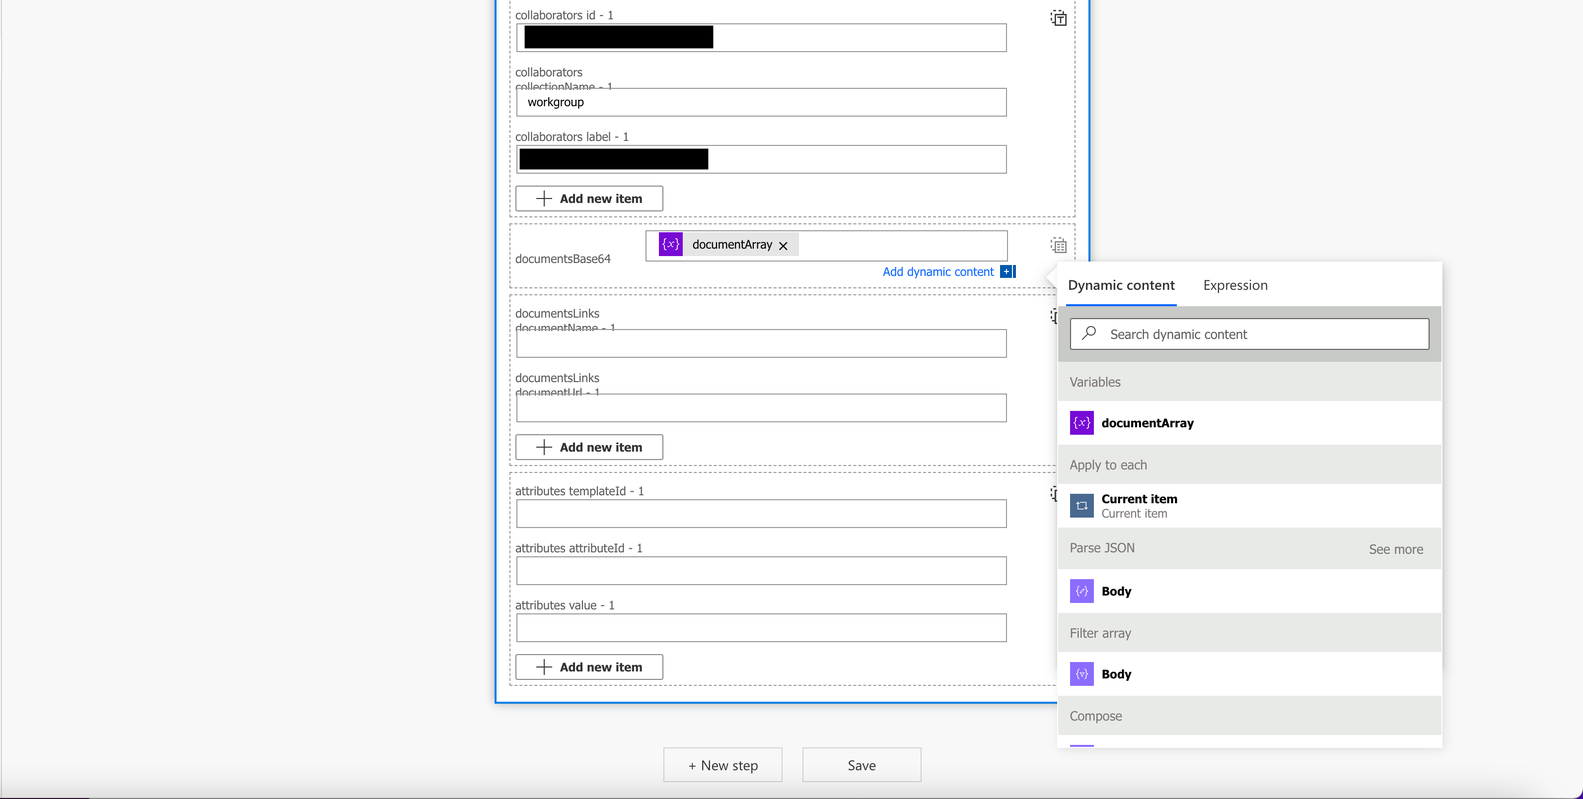This screenshot has height=799, width=1583.
Task: Select Current item under Apply to each
Action: [1249, 506]
